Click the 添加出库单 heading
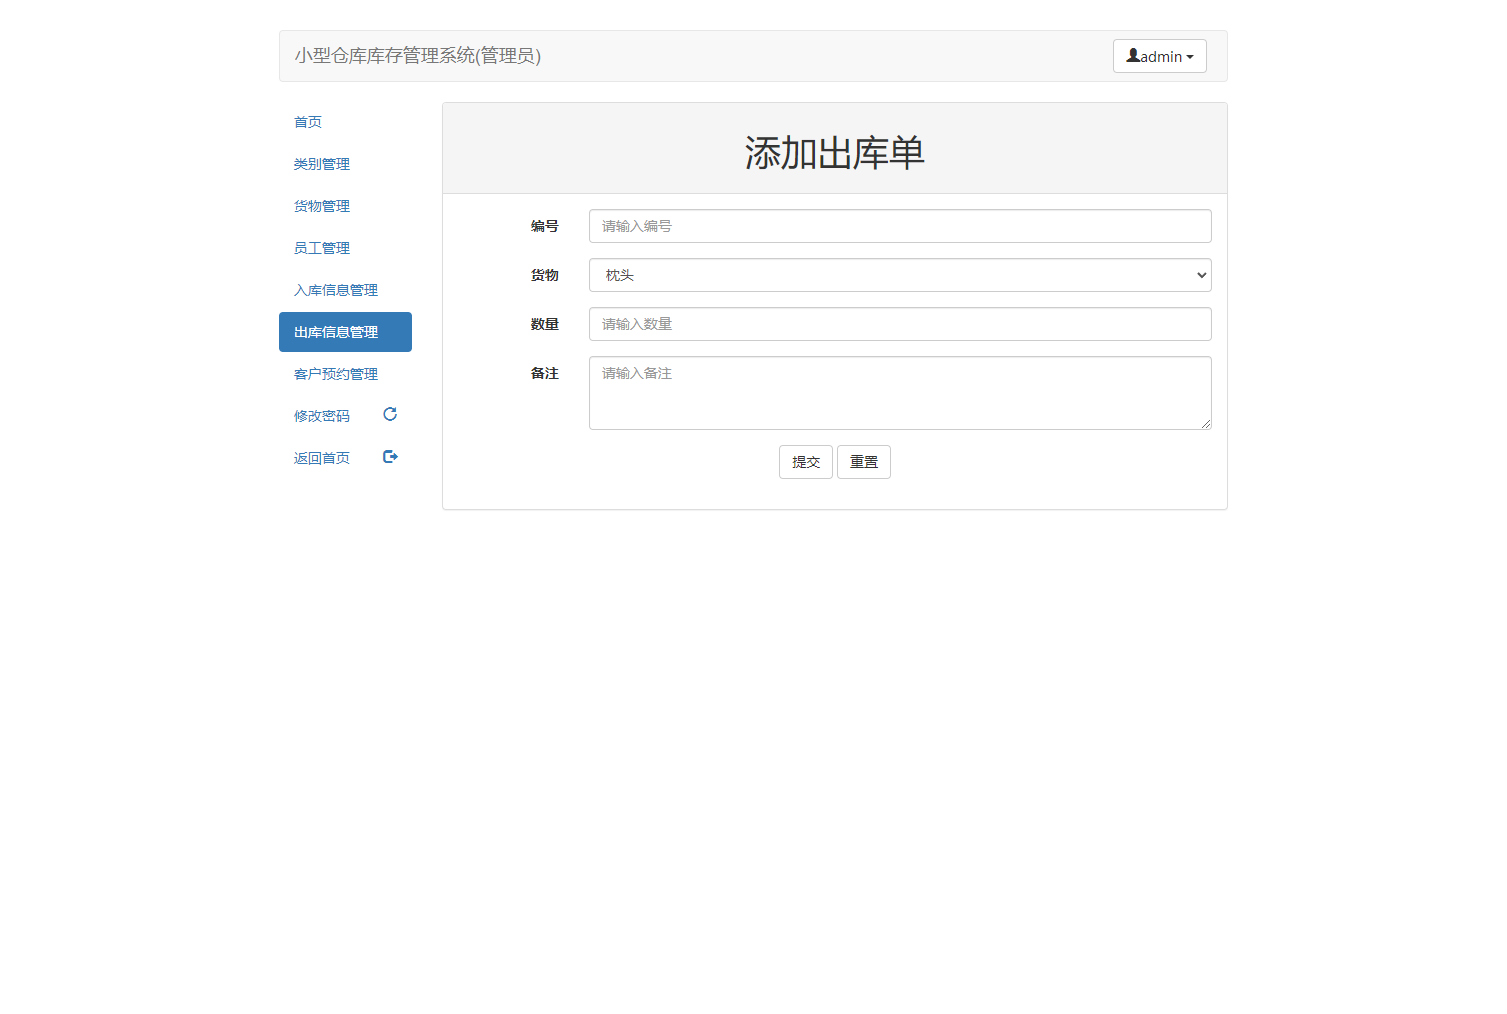 (835, 153)
